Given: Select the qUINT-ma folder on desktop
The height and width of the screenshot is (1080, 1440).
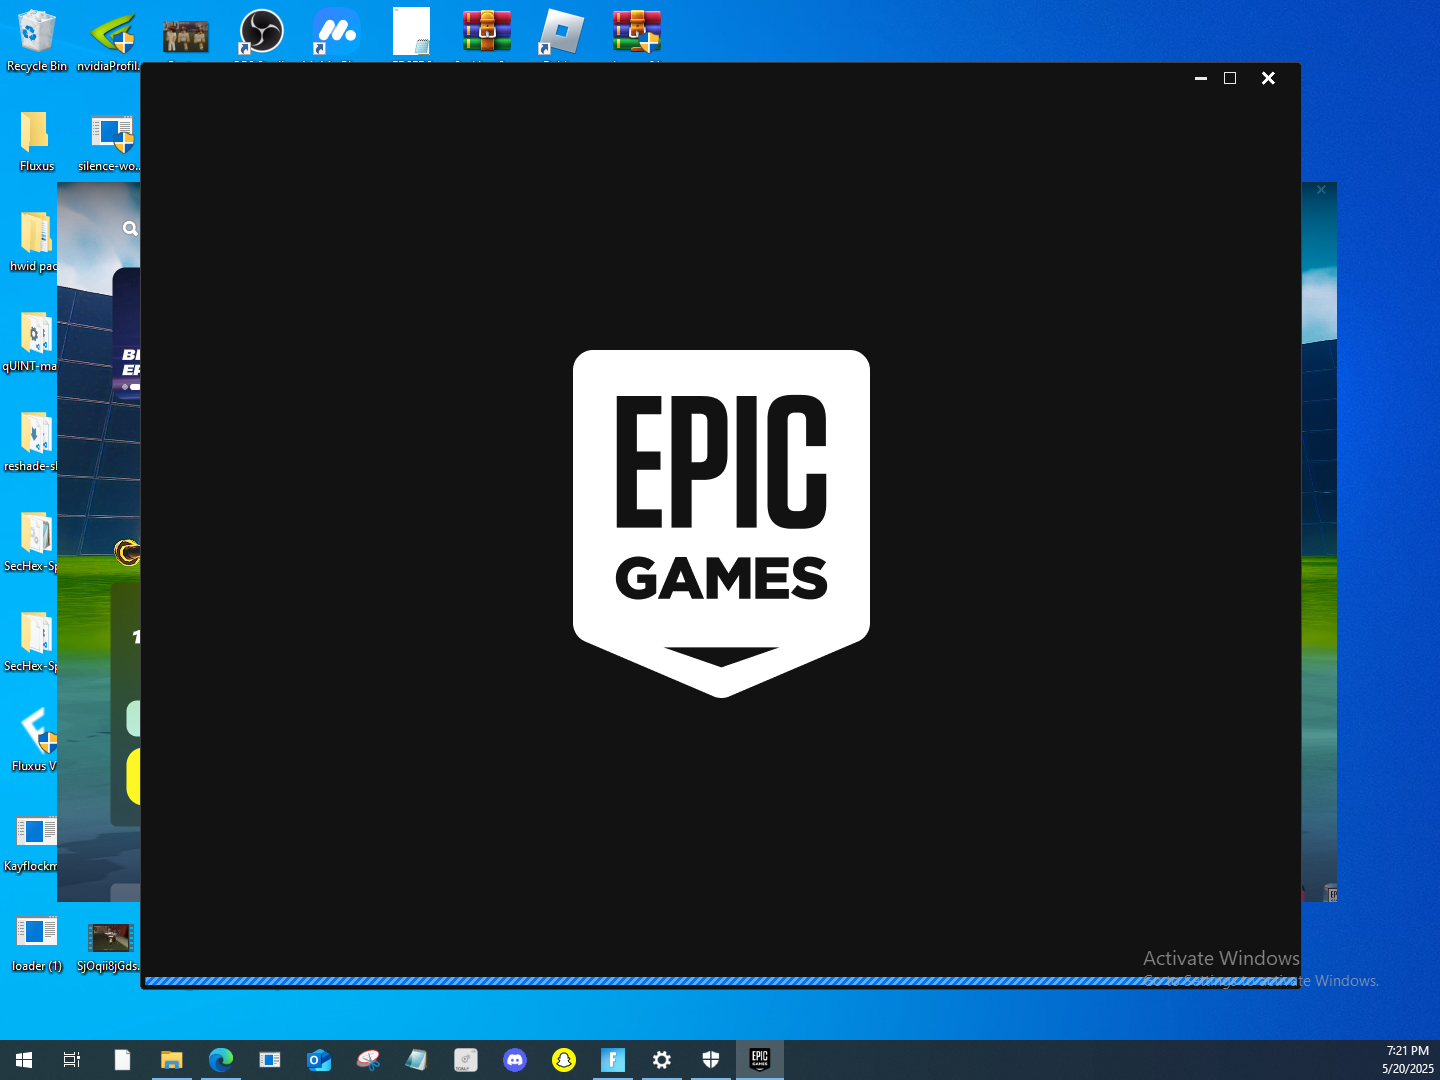Looking at the screenshot, I should [30, 341].
